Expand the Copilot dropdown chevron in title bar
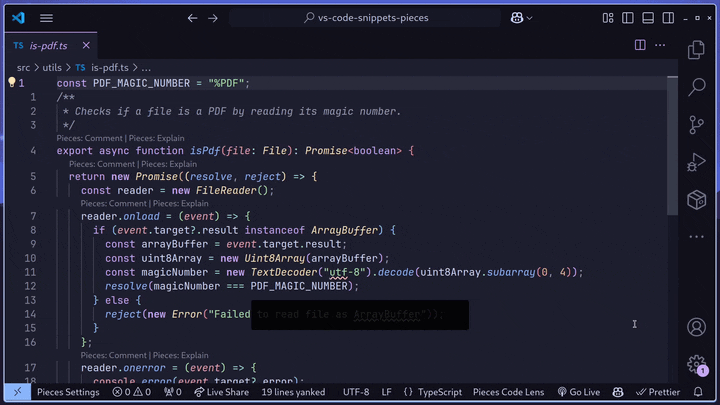 pyautogui.click(x=529, y=18)
